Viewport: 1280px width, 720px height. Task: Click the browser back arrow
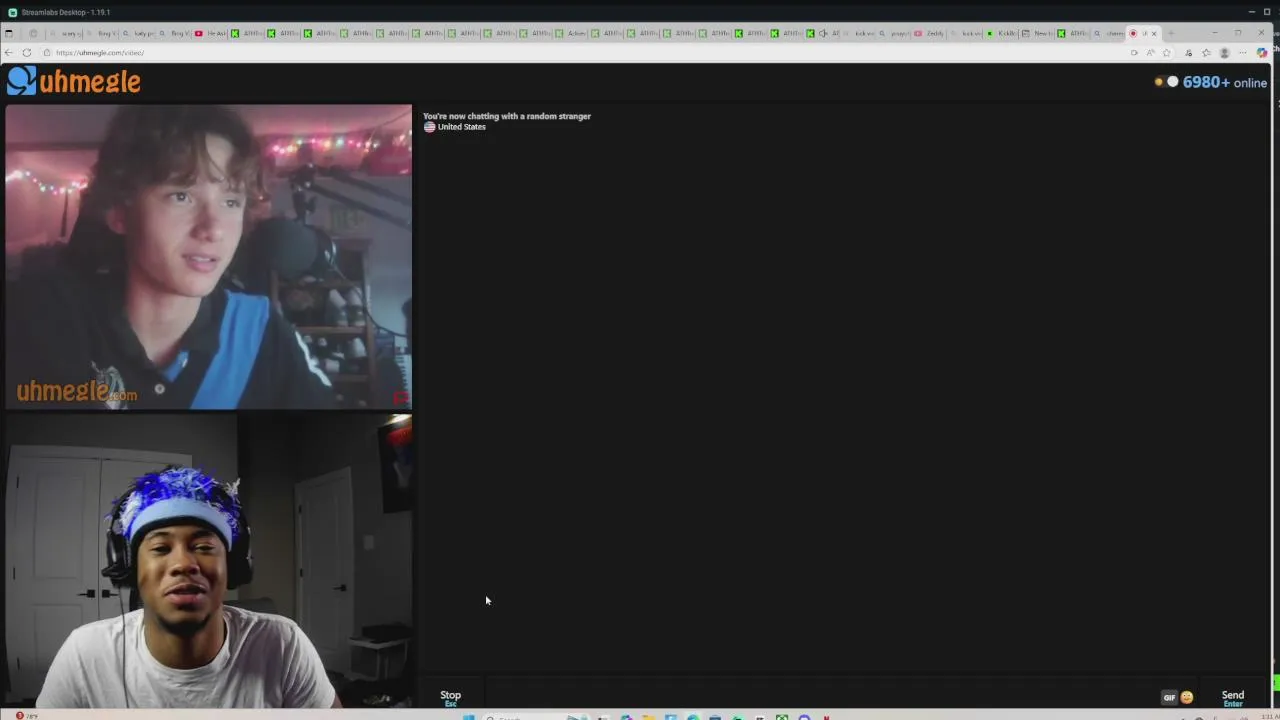[9, 52]
